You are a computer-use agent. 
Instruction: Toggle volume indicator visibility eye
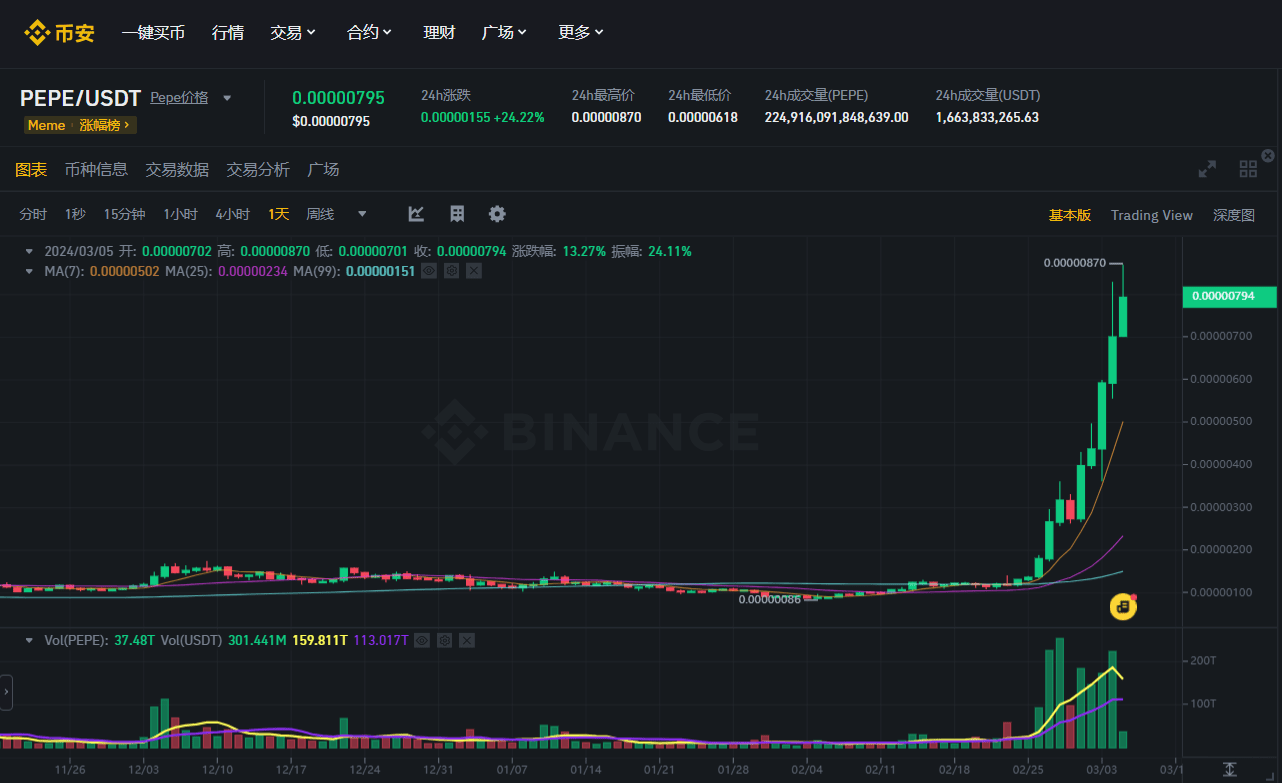tap(422, 640)
